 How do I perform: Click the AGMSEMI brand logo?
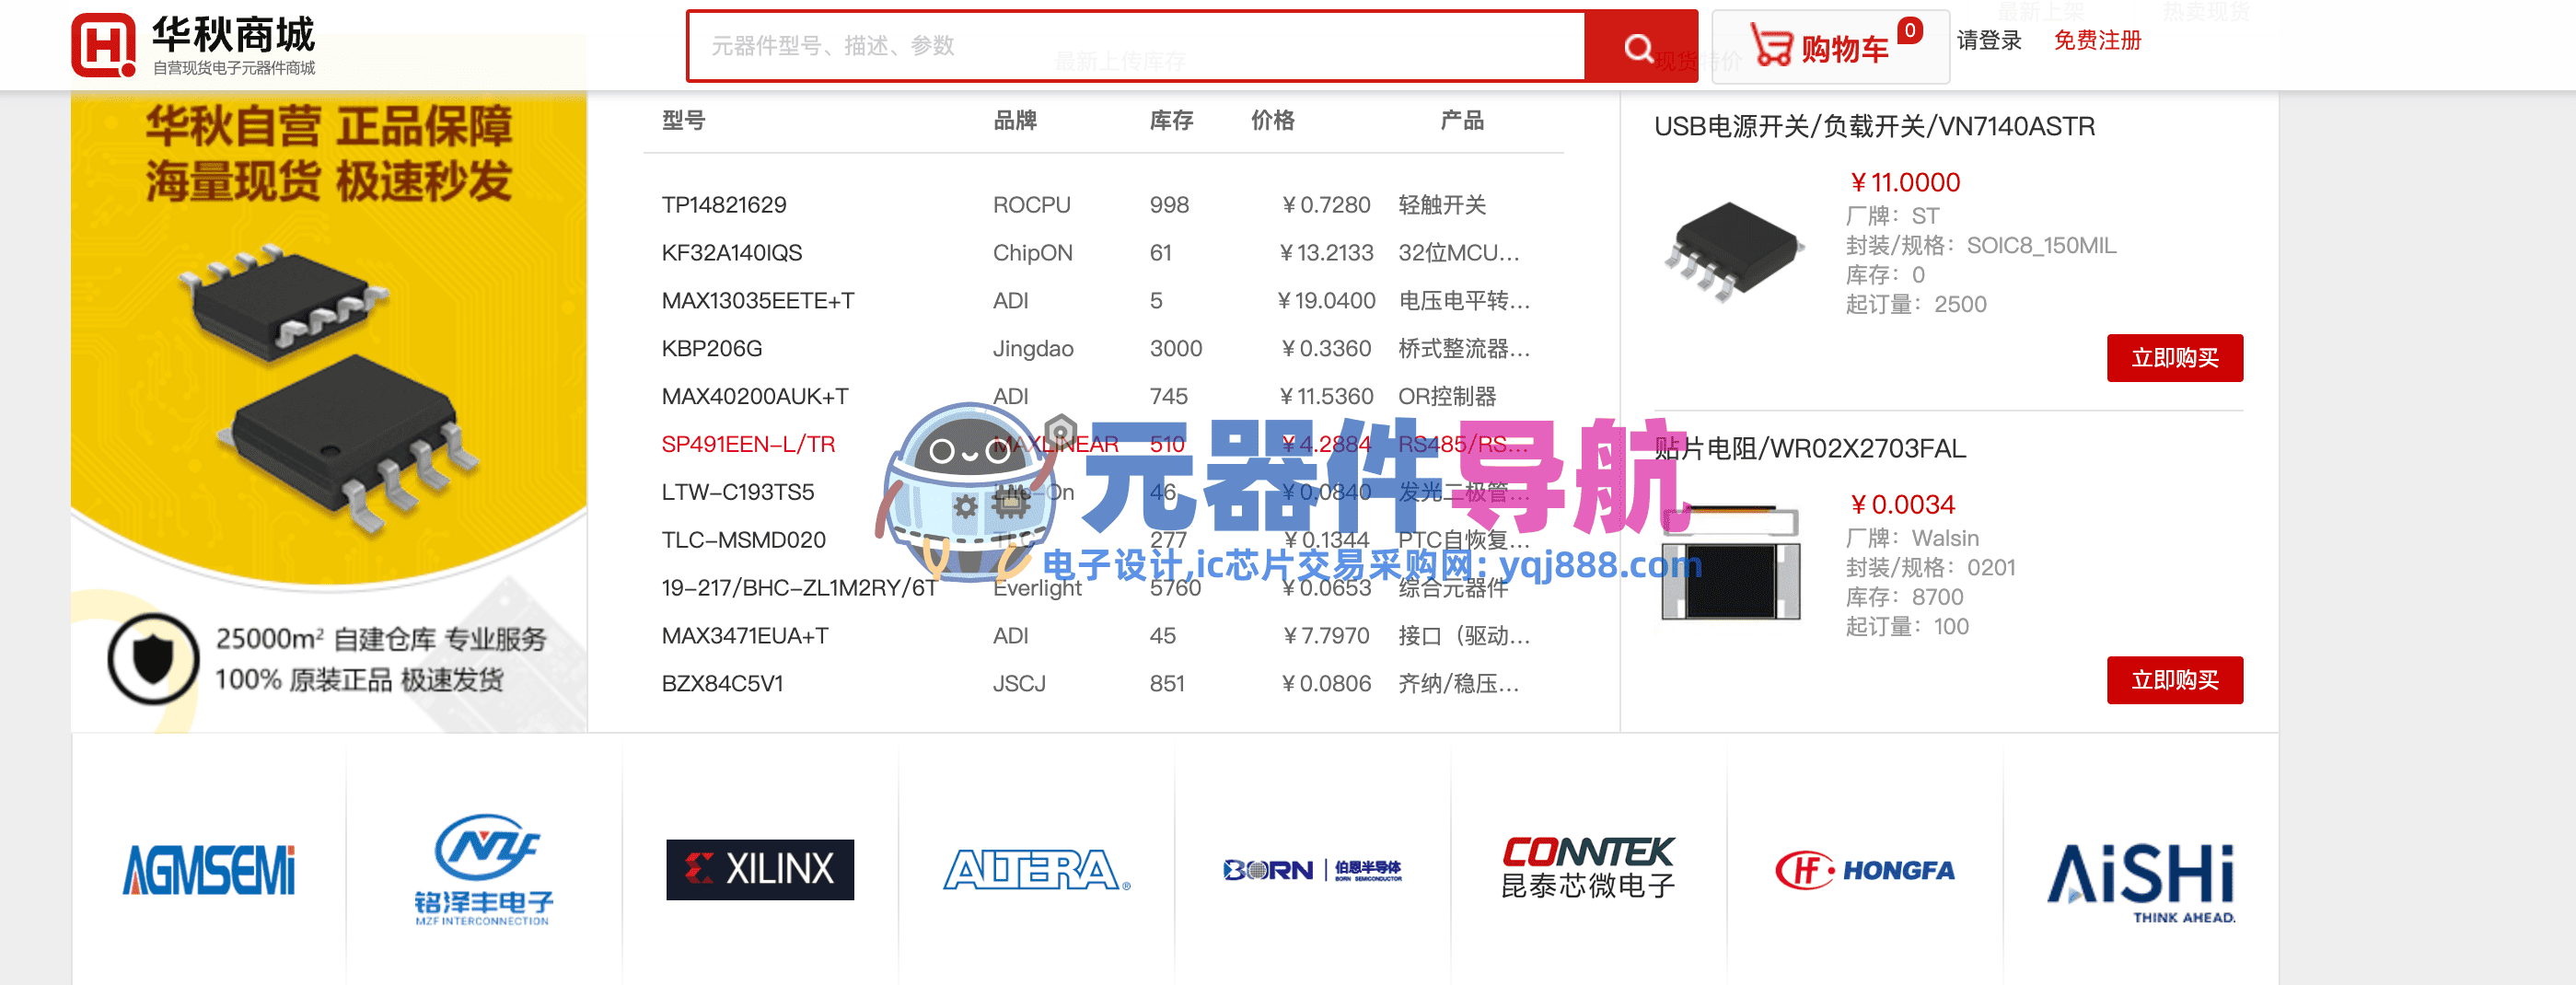(x=209, y=869)
